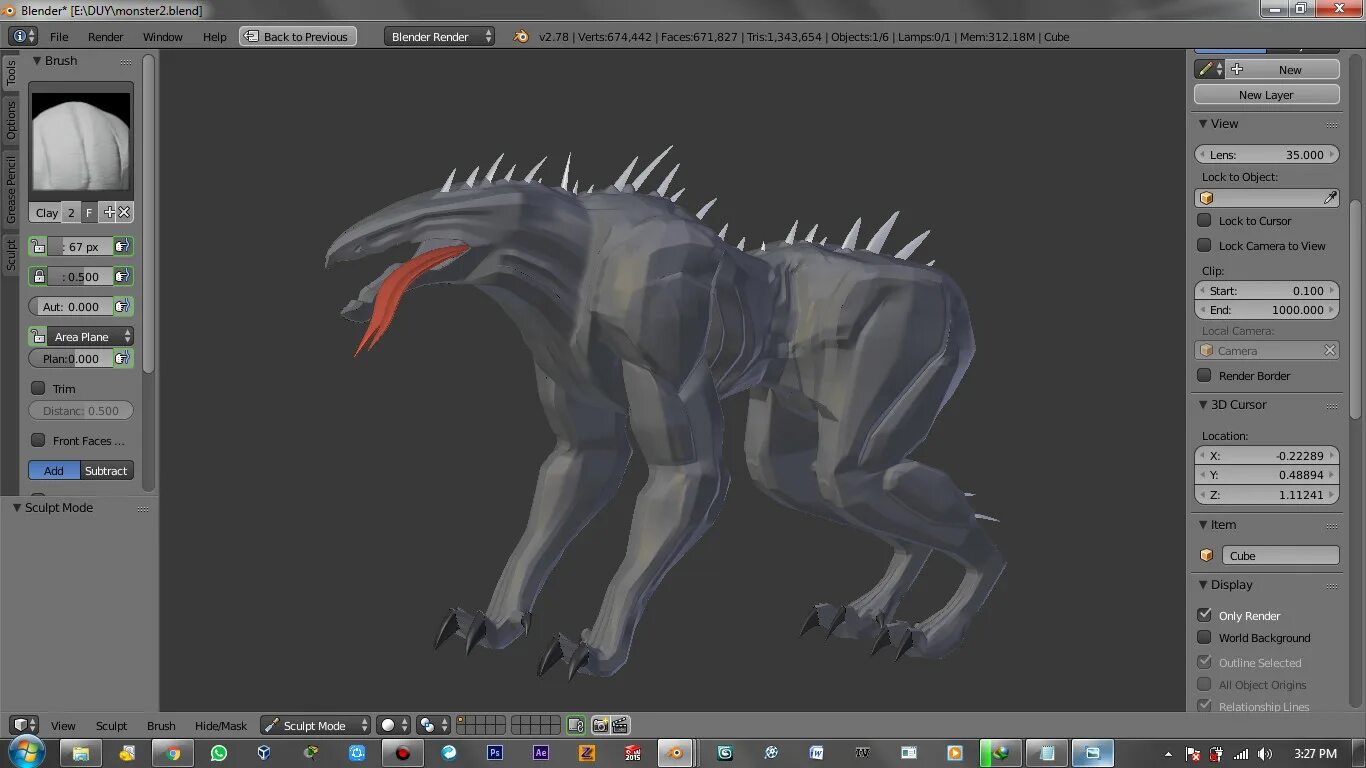Toggle pressure sensitivity for Autosmooth
This screenshot has width=1366, height=768.
(122, 307)
